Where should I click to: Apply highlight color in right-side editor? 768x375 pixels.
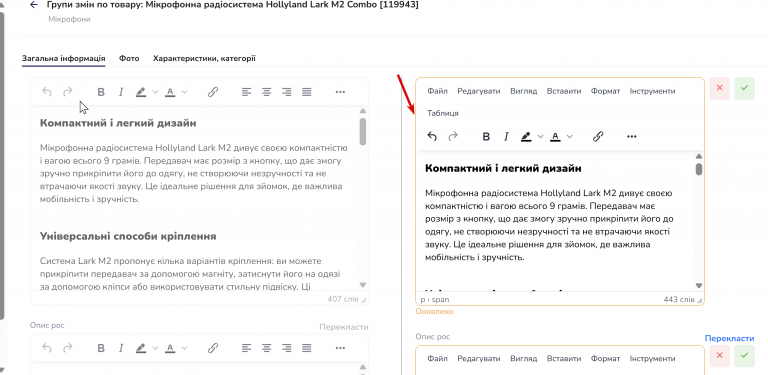(x=526, y=137)
